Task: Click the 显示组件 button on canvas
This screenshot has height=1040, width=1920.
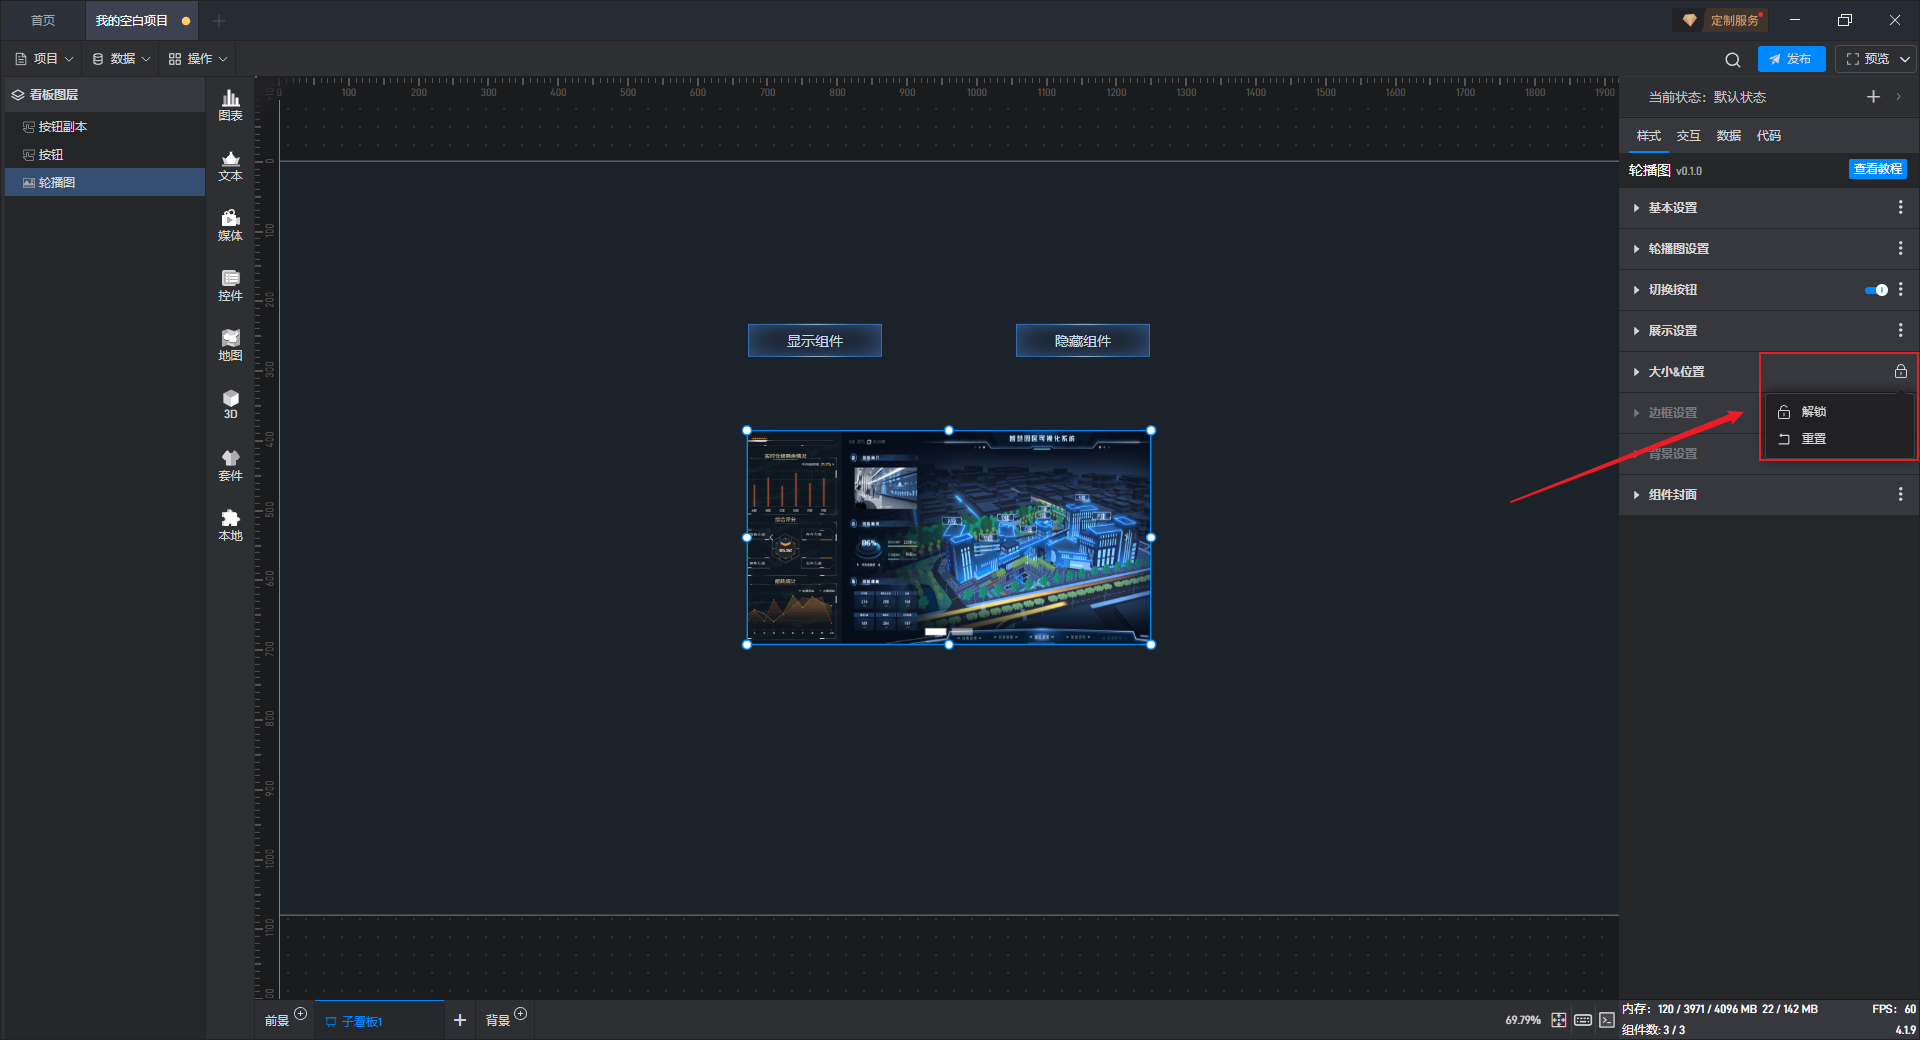Action: pyautogui.click(x=814, y=341)
